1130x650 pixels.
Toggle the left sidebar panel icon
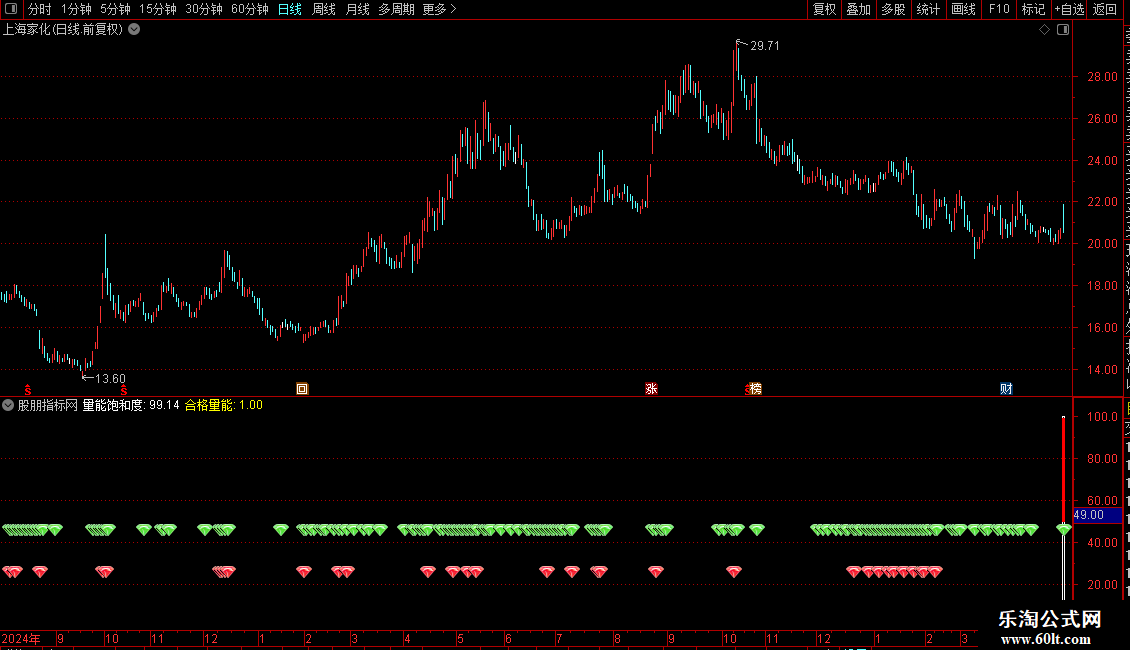11,9
